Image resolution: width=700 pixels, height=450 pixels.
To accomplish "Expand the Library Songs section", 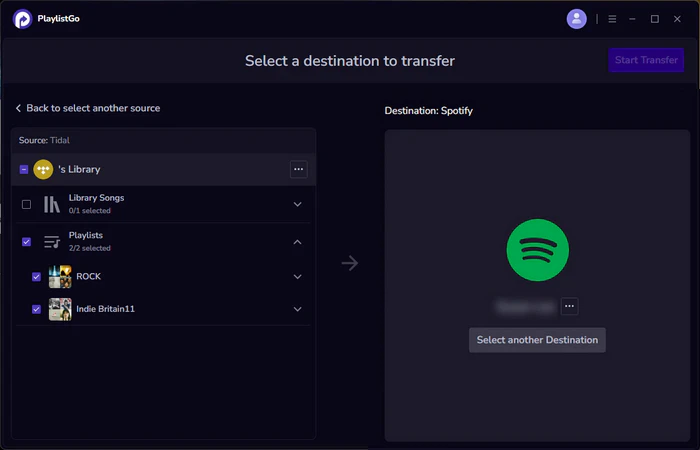I will click(x=297, y=204).
